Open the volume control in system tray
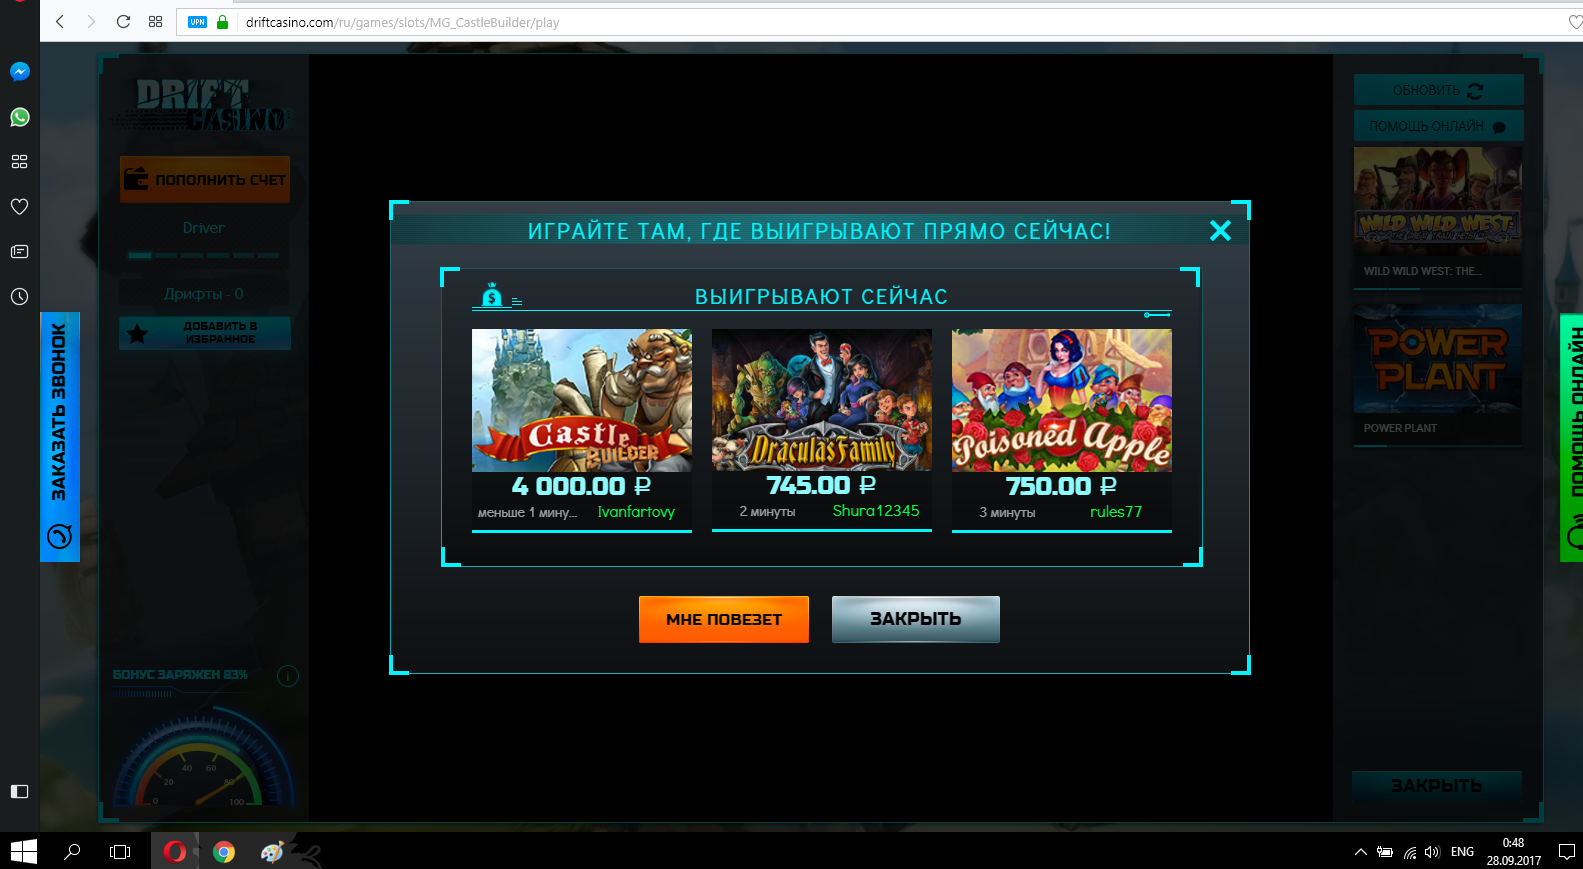 [1432, 852]
